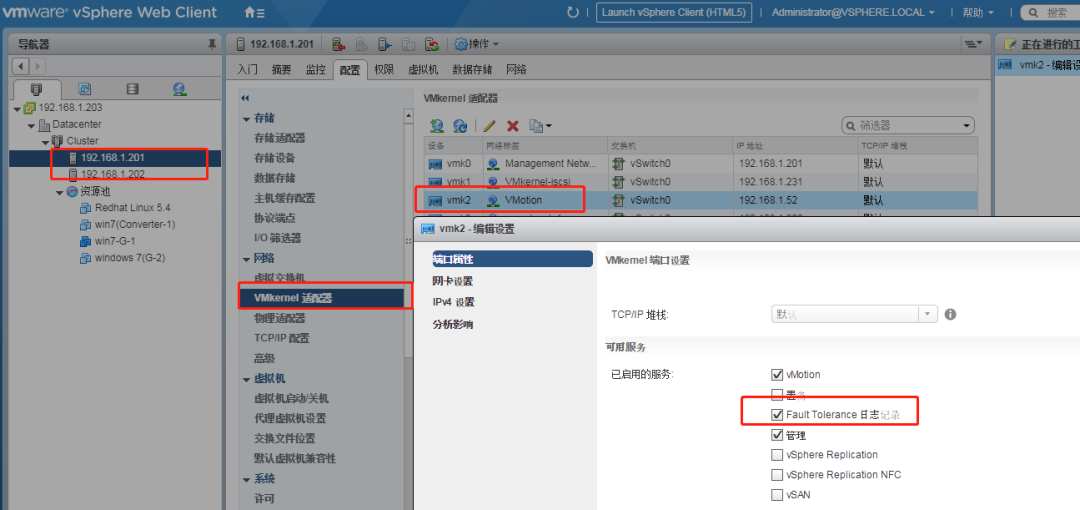The height and width of the screenshot is (510, 1080).
Task: Add host networking icon in VMkernel toolbar
Action: coord(437,125)
